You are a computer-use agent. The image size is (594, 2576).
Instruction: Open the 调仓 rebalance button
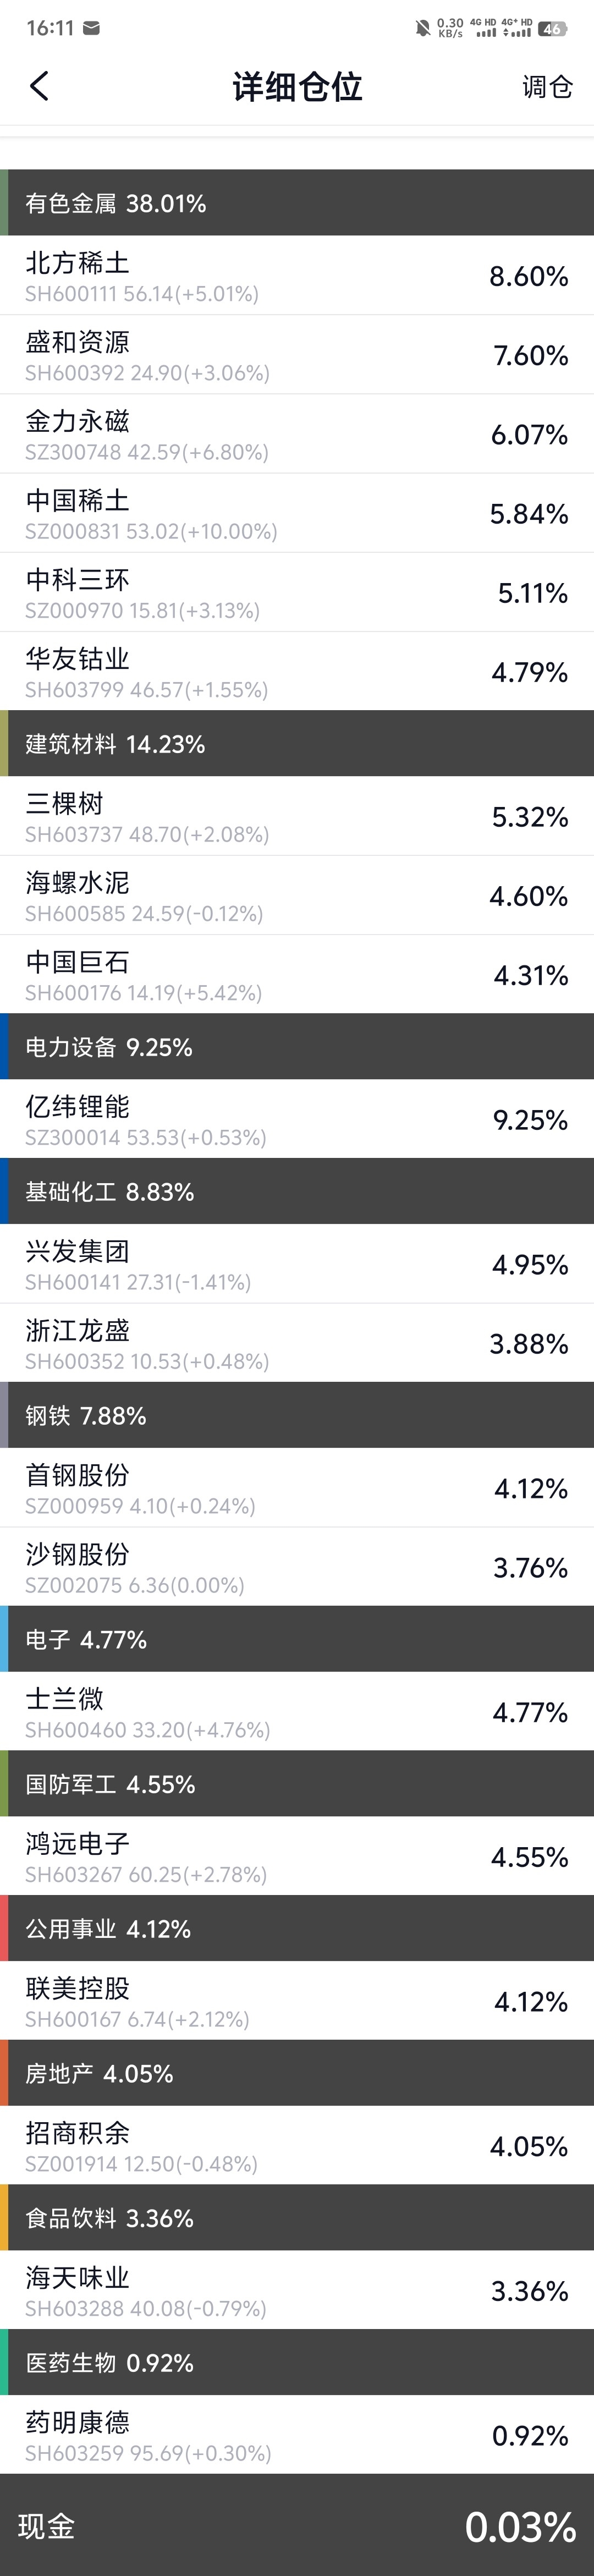click(x=547, y=87)
